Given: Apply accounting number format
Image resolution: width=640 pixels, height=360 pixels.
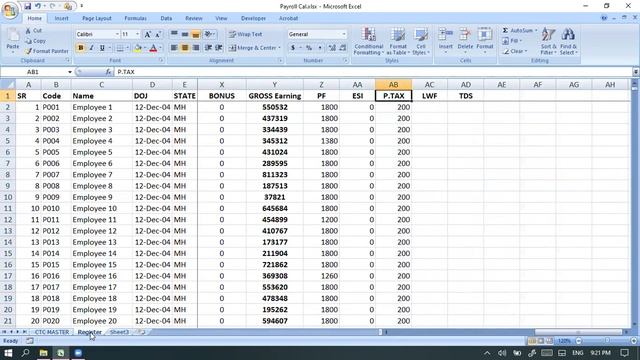Looking at the screenshot, I should coord(293,48).
